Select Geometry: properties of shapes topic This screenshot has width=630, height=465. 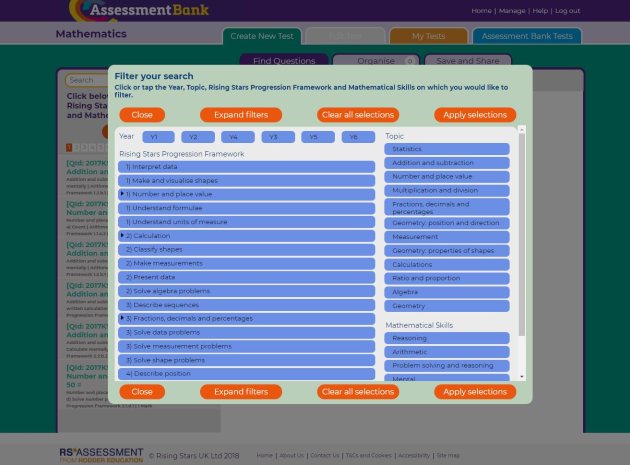coord(447,251)
